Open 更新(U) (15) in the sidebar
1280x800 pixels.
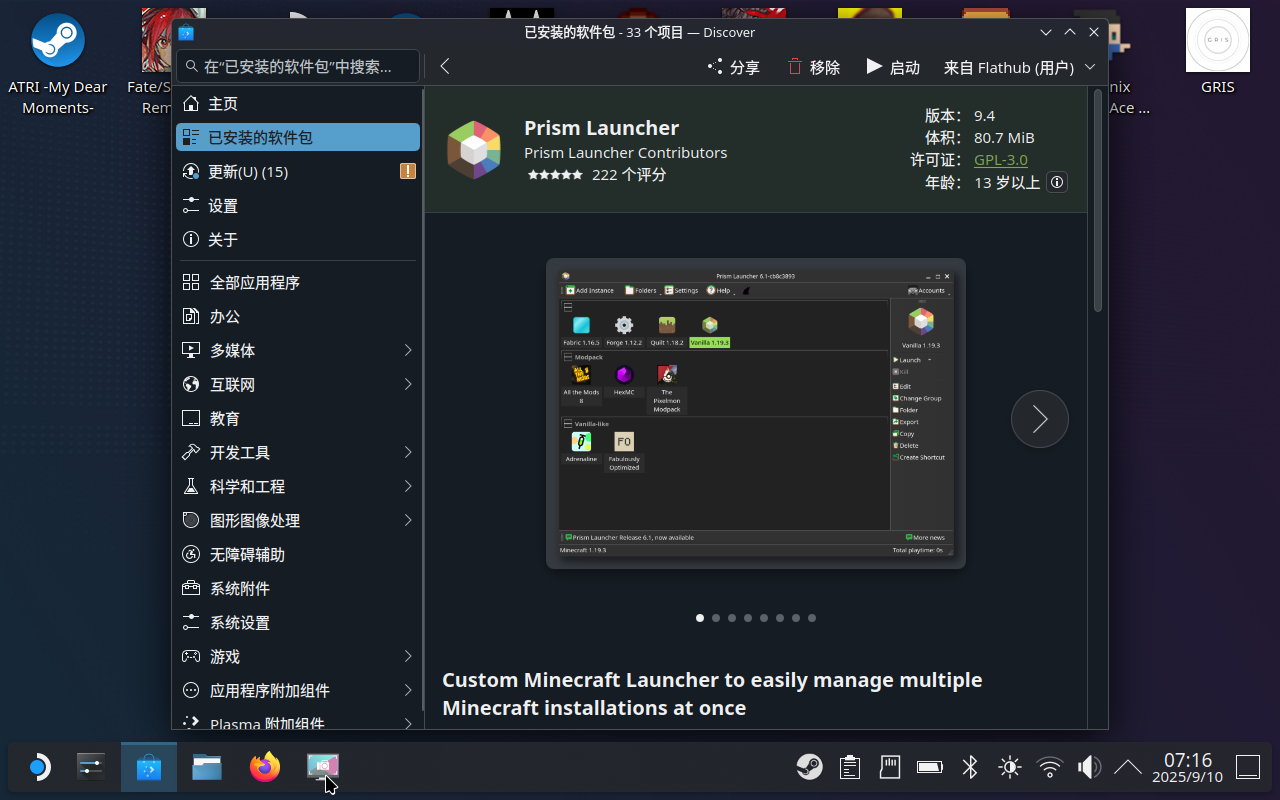pos(298,171)
